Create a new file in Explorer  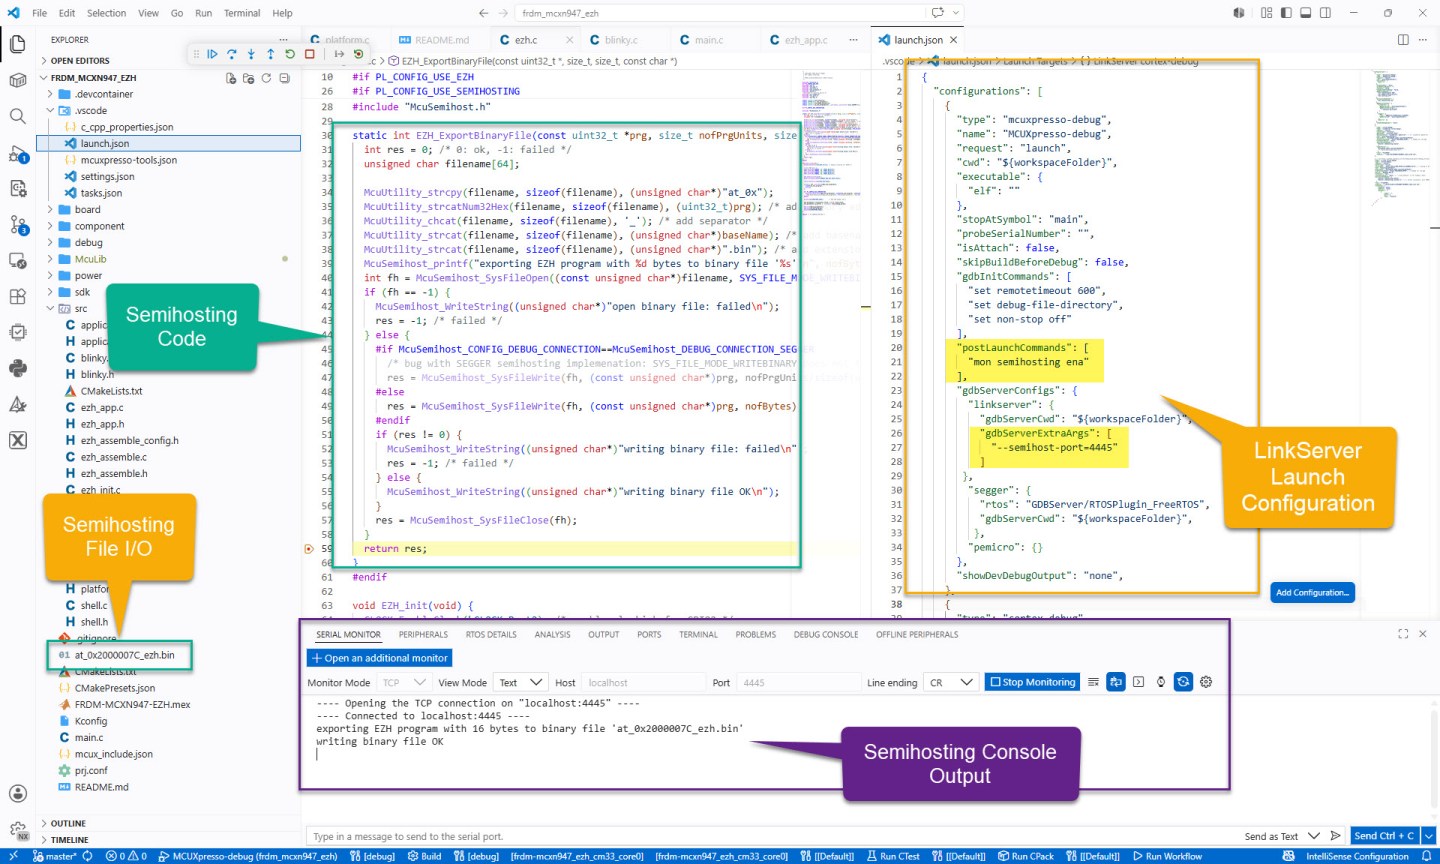231,78
